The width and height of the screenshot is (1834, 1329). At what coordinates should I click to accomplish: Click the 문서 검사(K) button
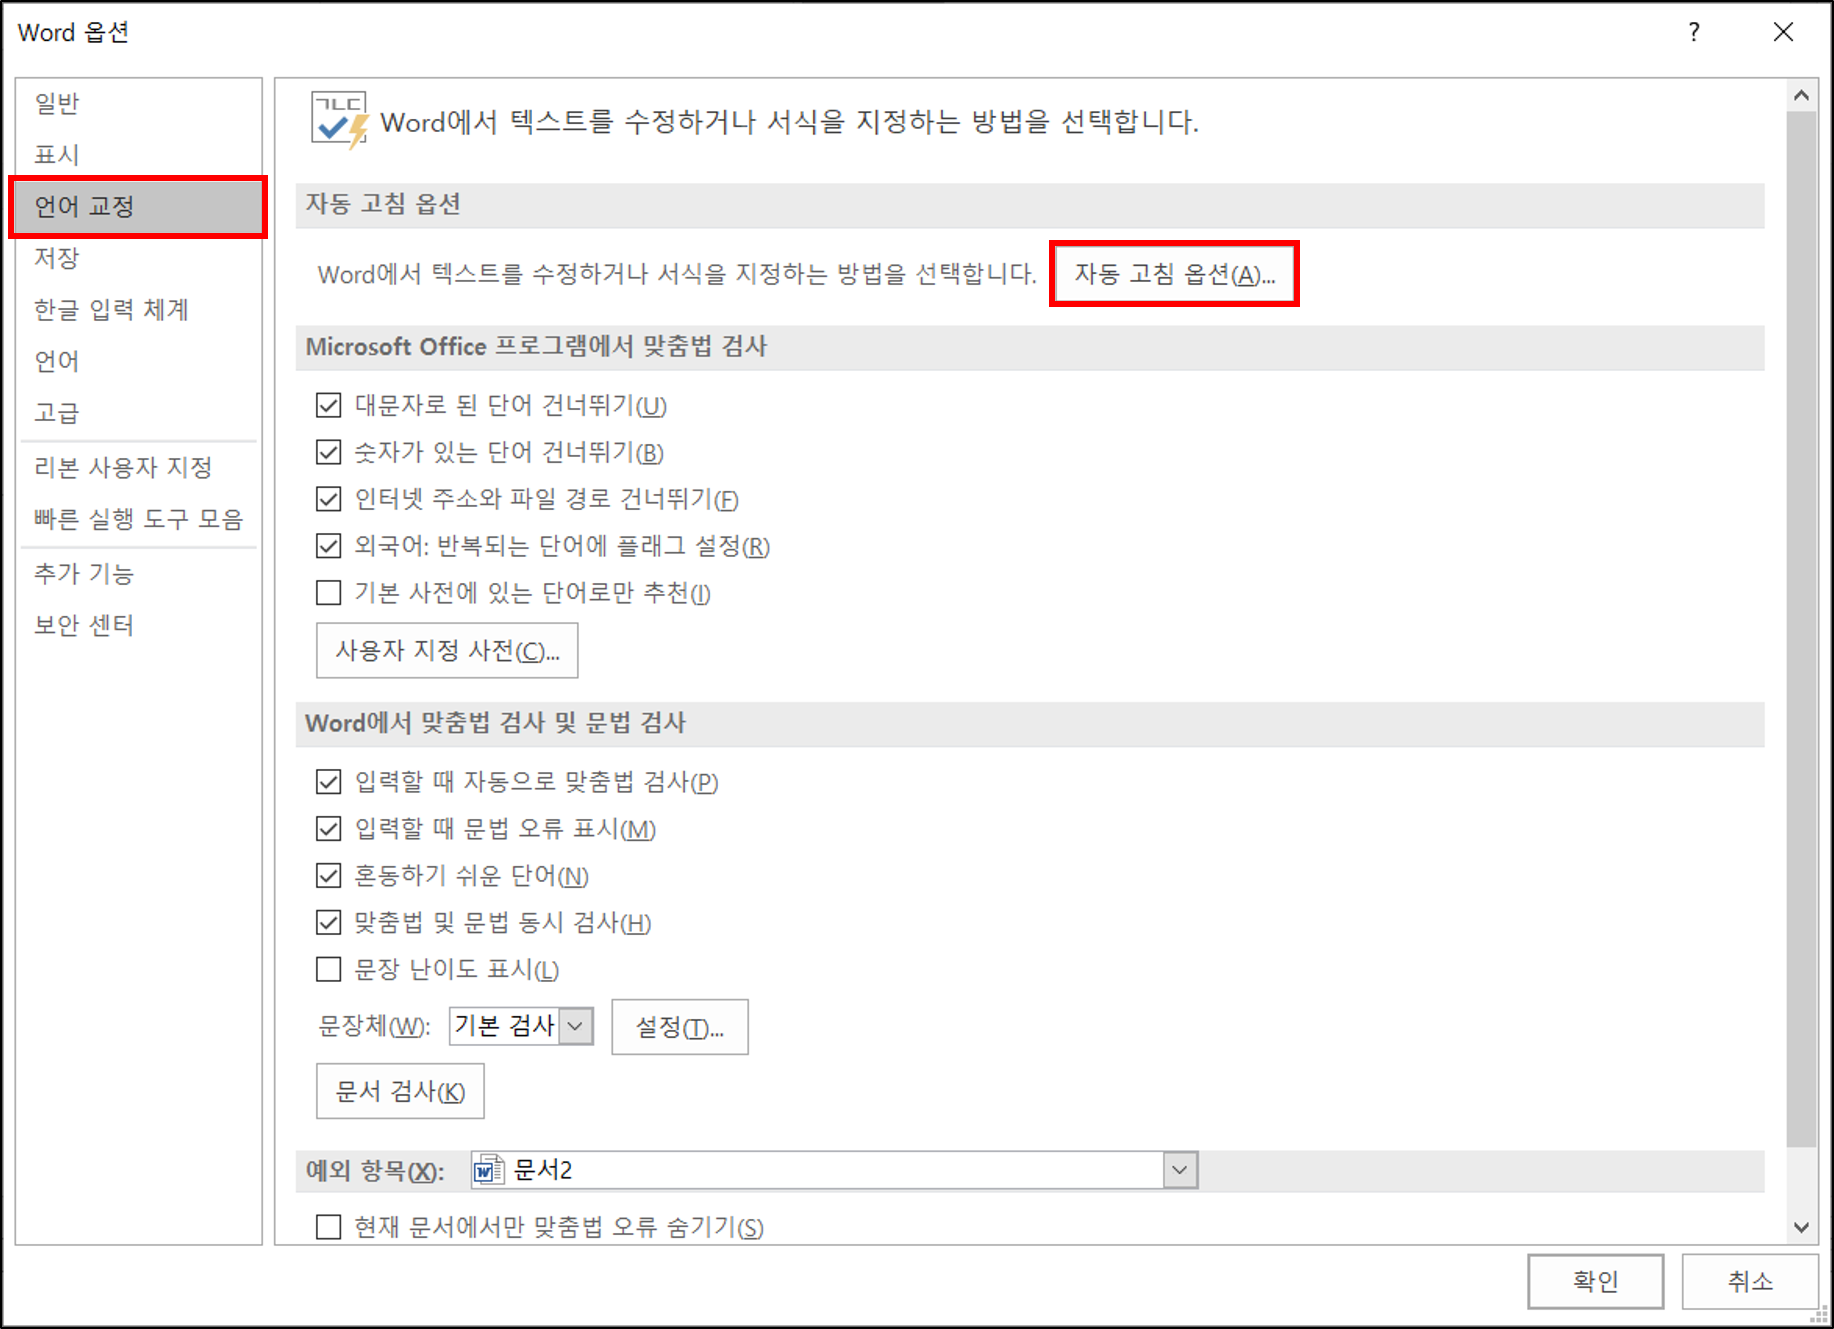click(400, 1091)
